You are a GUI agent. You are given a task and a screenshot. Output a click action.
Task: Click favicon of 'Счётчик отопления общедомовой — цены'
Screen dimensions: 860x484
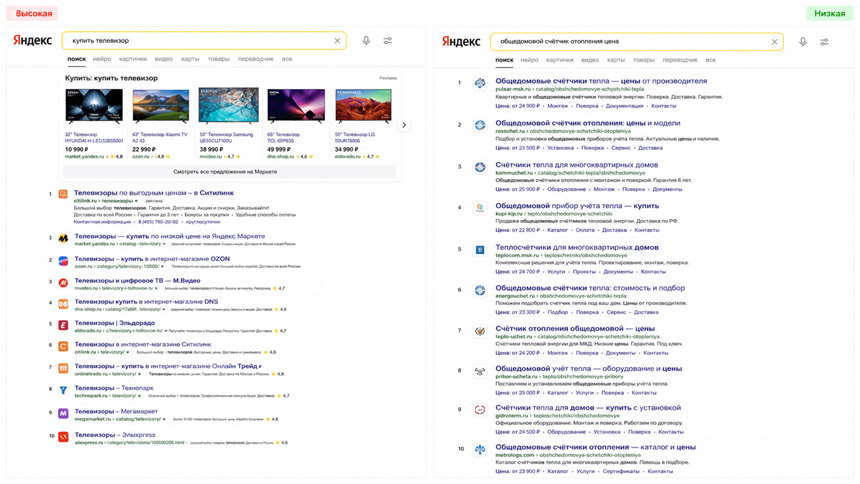pyautogui.click(x=480, y=331)
